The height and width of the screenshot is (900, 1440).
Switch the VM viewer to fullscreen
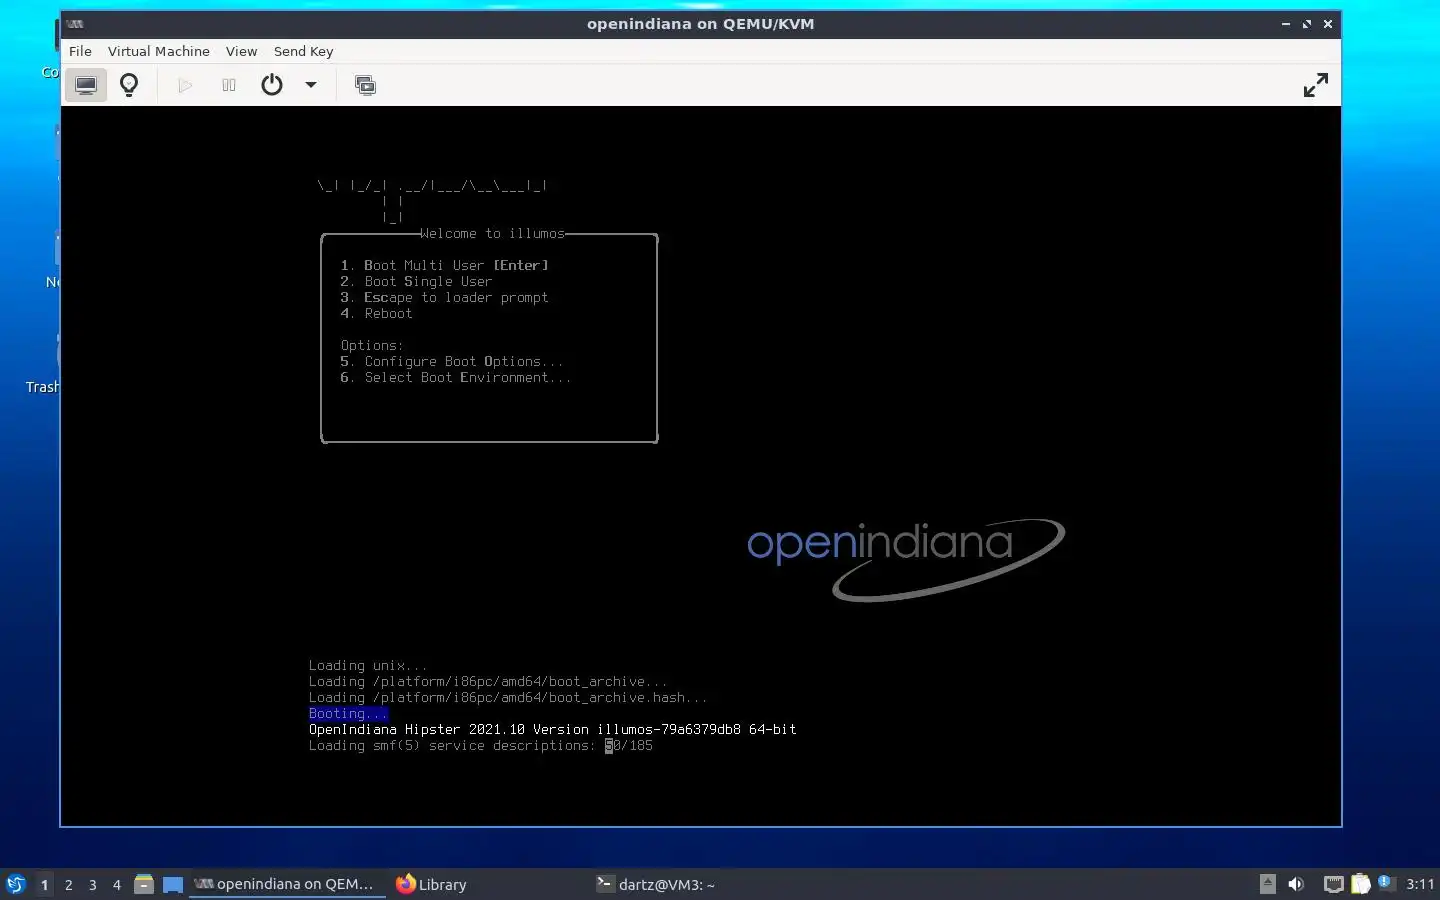pyautogui.click(x=1315, y=85)
